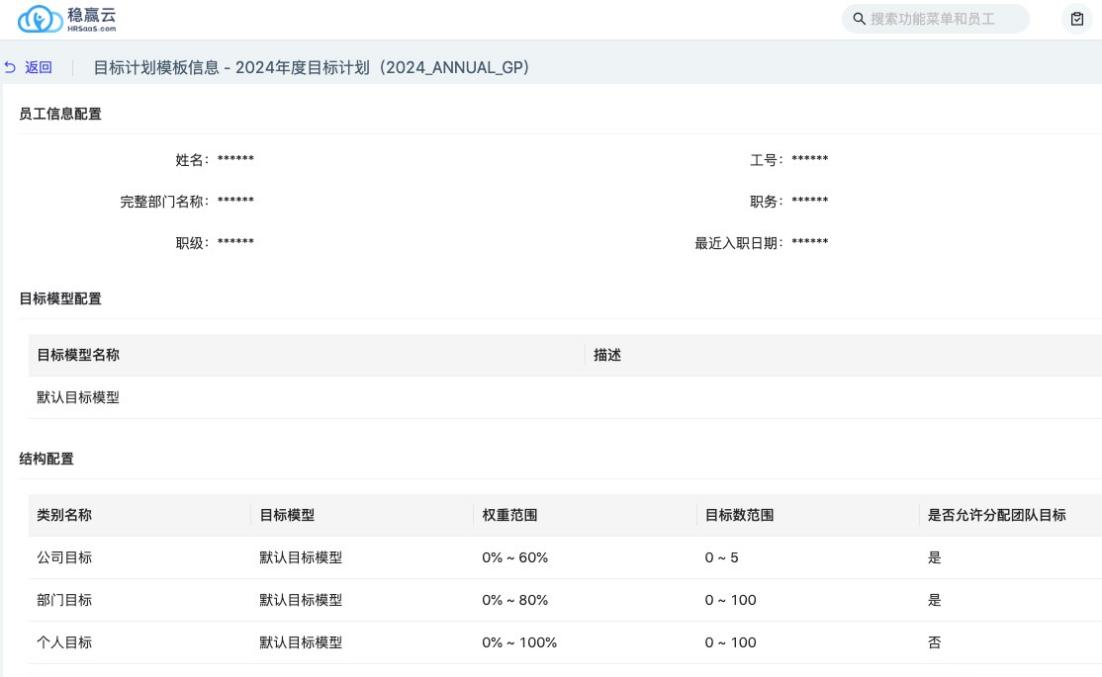Click the 否 value in 个人目标 row
This screenshot has height=677, width=1102.
click(x=934, y=642)
